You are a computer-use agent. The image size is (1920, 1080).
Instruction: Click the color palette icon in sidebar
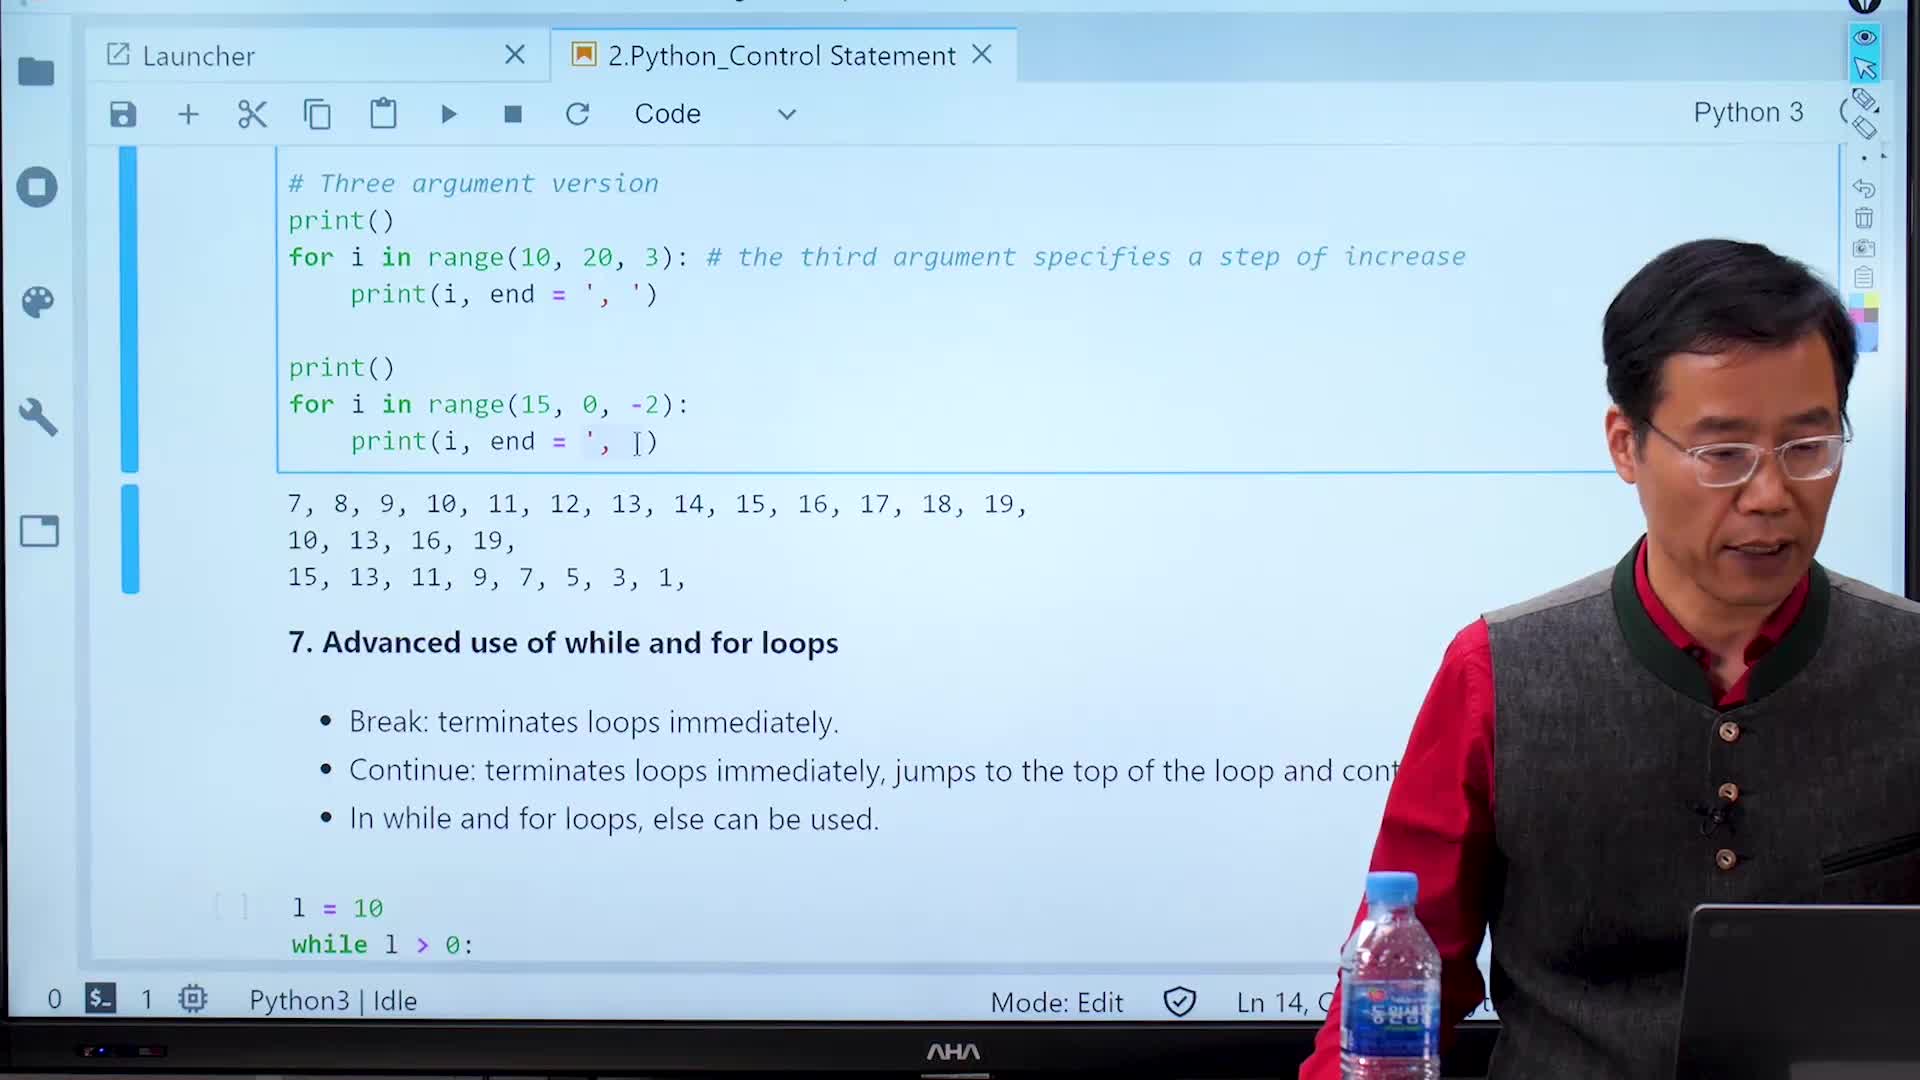point(36,301)
